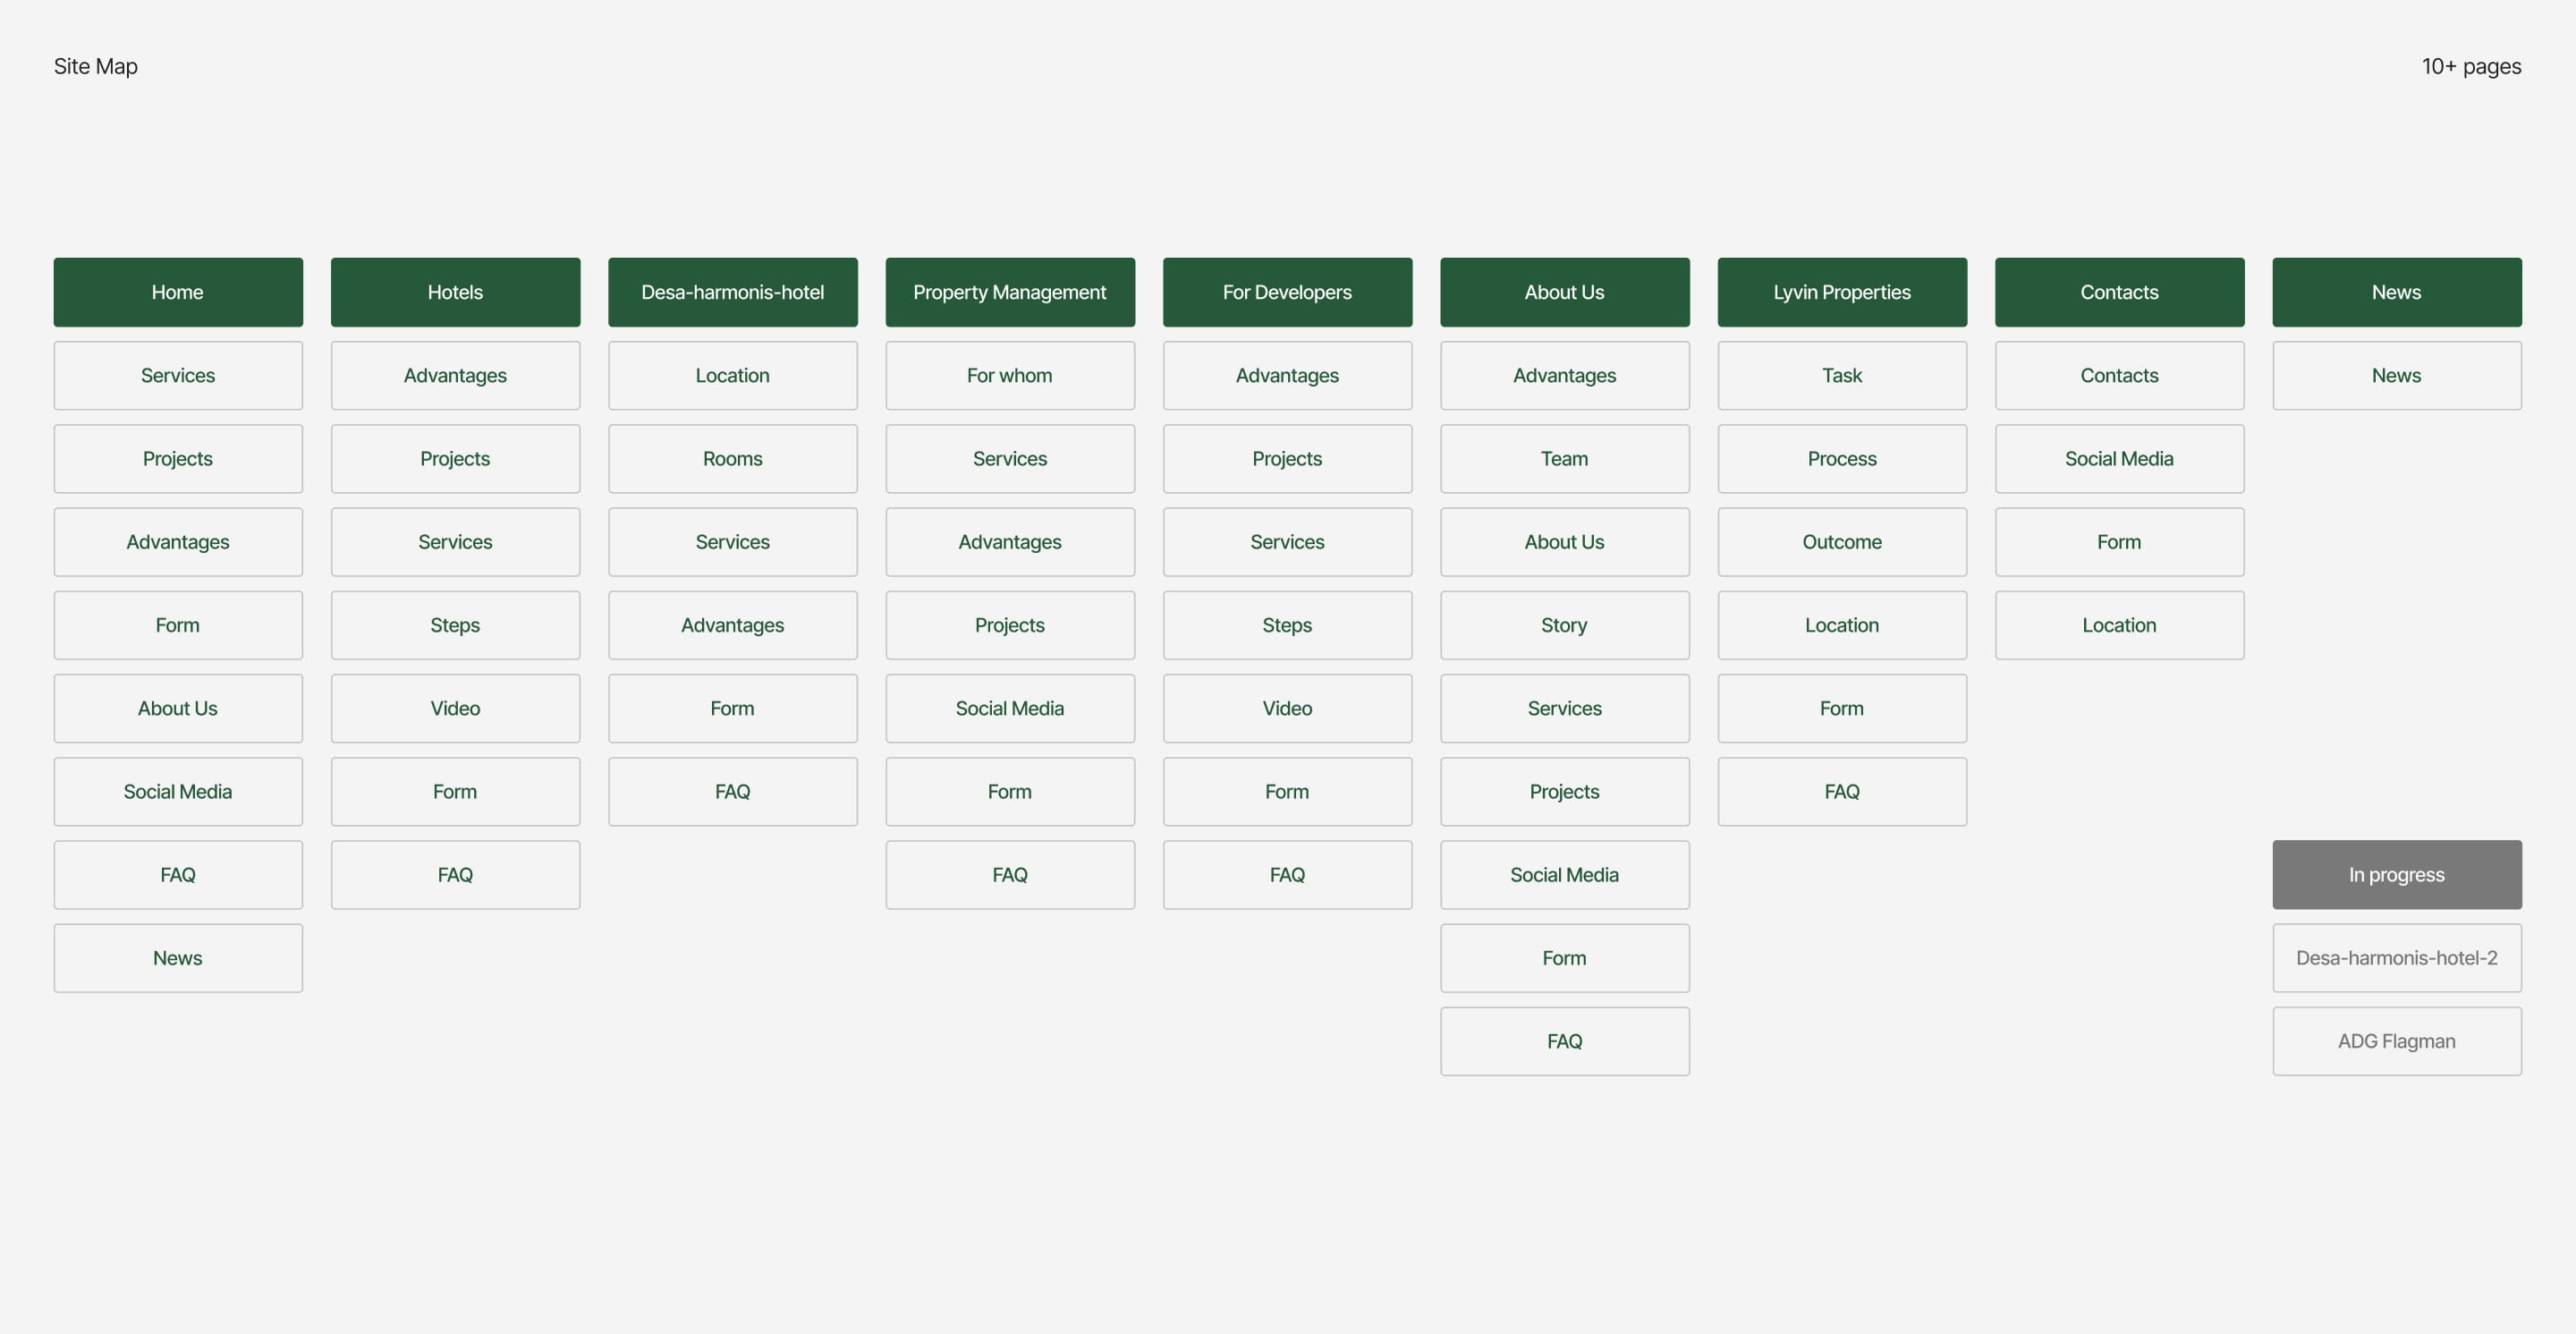This screenshot has height=1334, width=2576.
Task: Select the Property Management header
Action: click(x=1010, y=292)
